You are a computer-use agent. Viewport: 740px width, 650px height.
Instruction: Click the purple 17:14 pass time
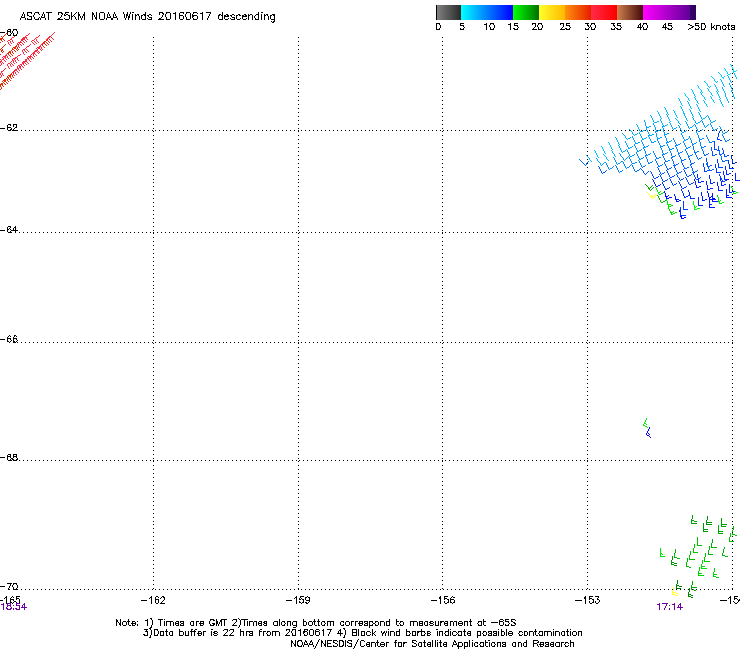(670, 607)
